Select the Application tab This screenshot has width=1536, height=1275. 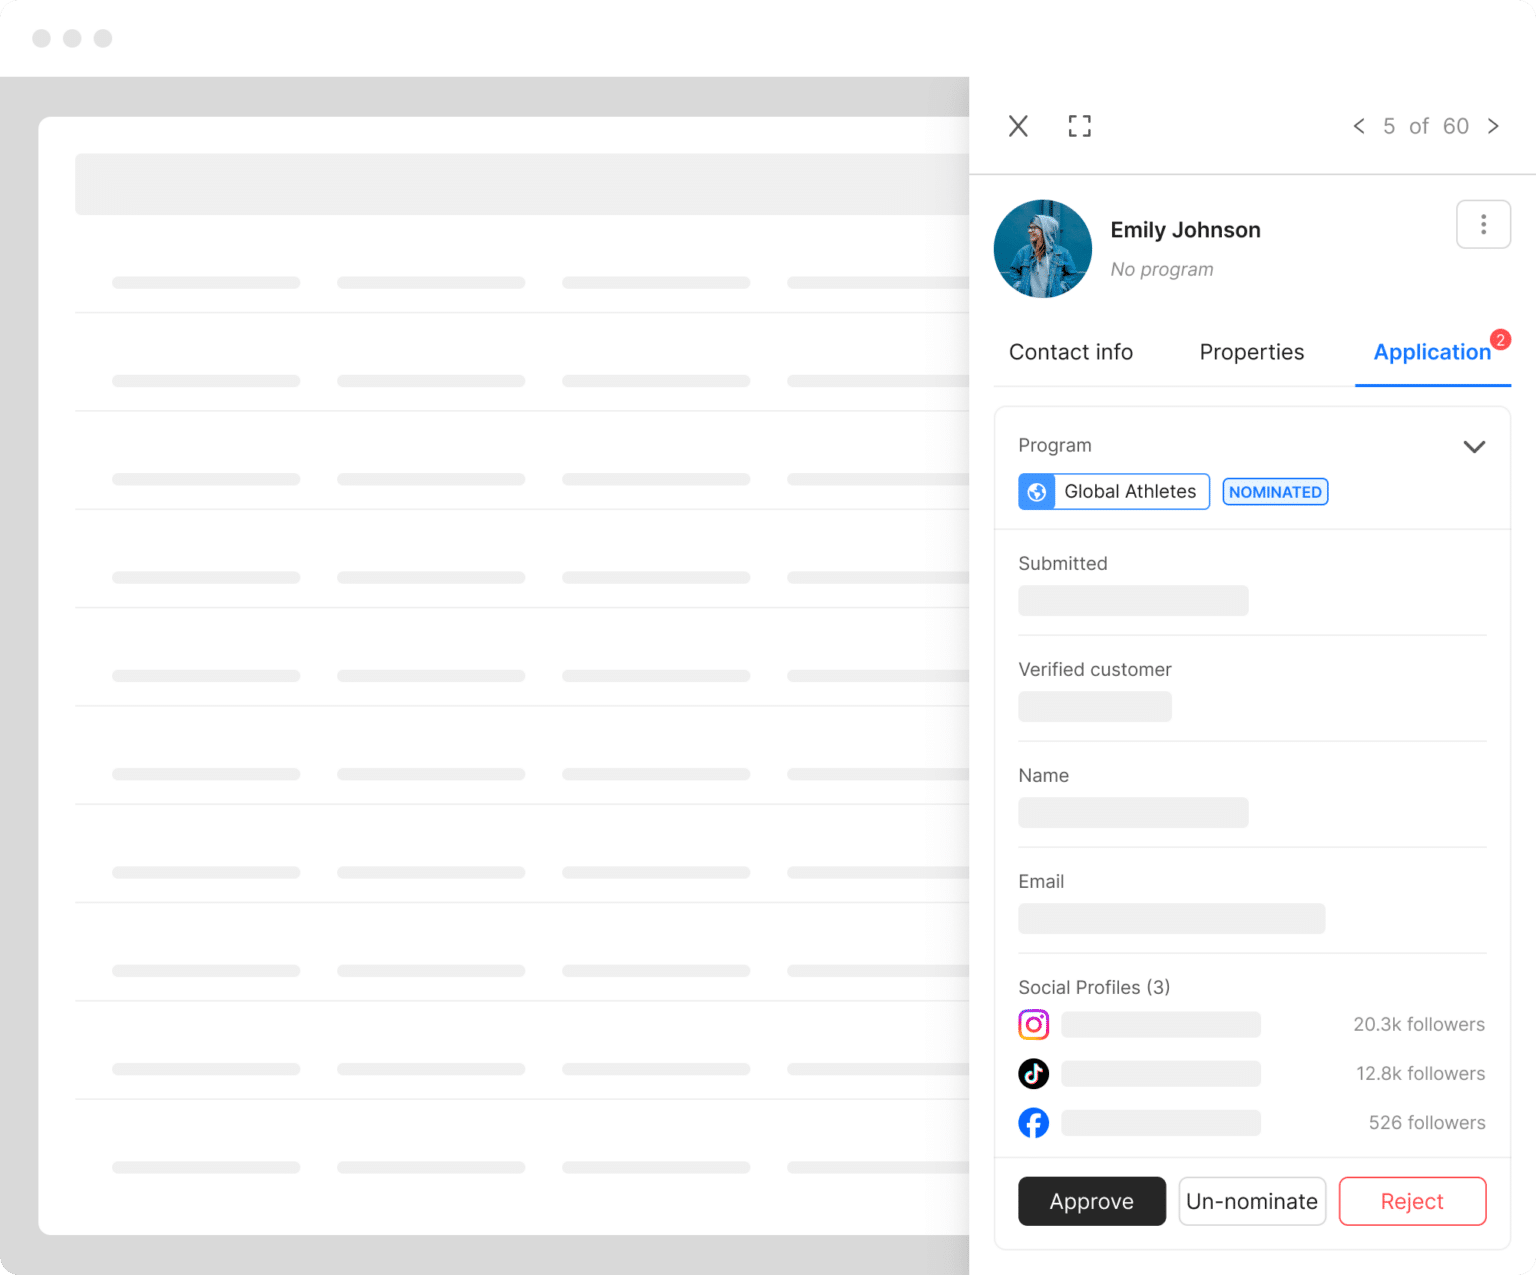[x=1431, y=352]
